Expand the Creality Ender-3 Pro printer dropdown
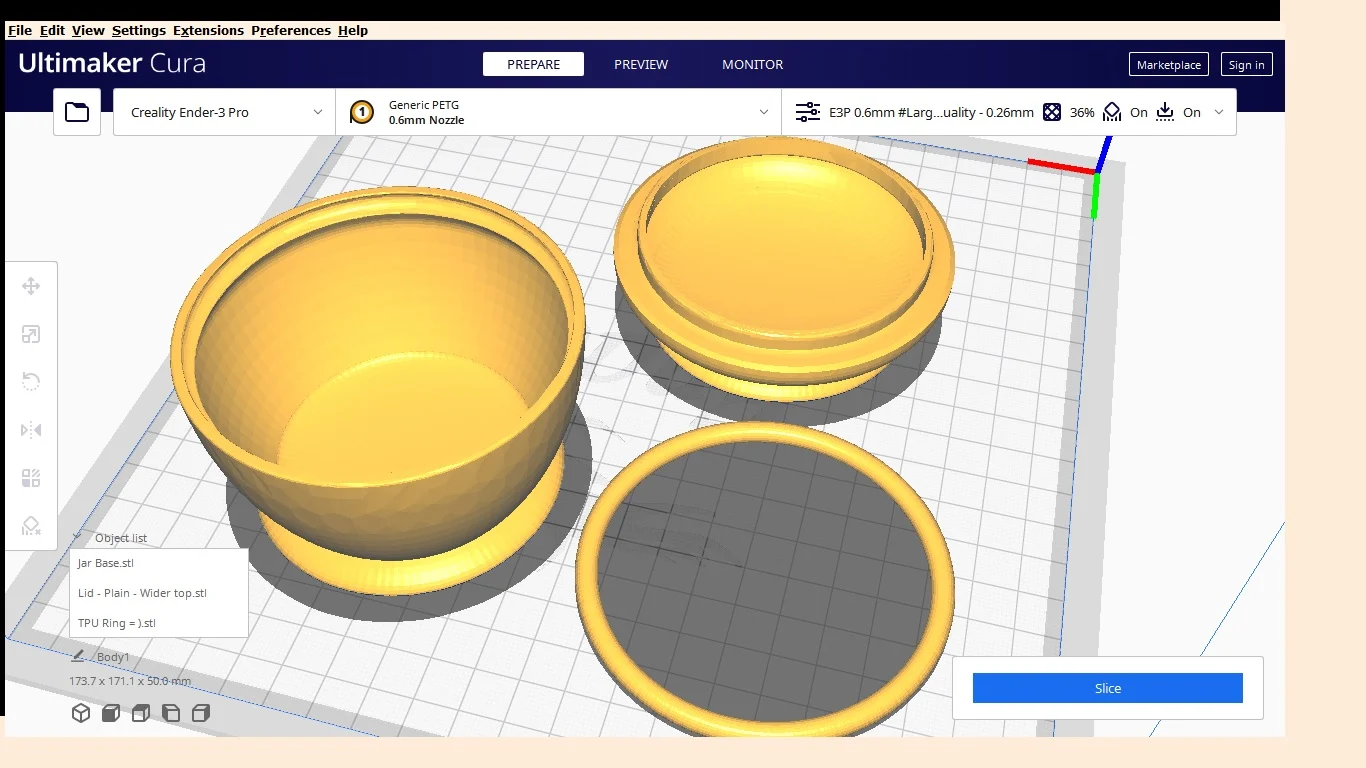Screen dimensions: 1366x768 point(224,112)
